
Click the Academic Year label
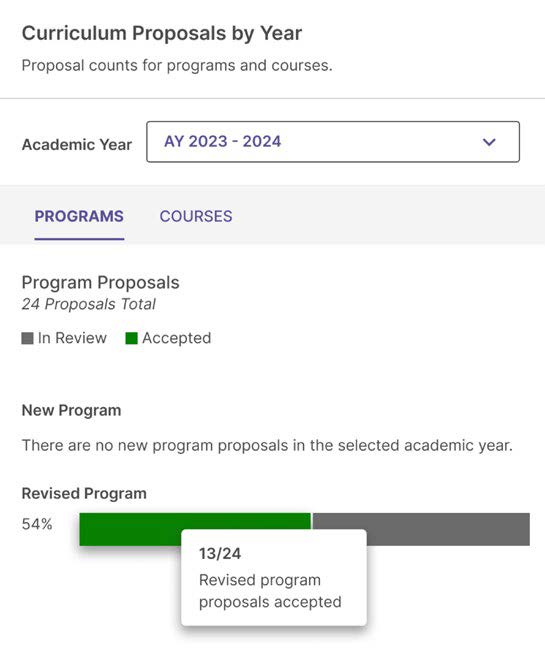point(77,144)
